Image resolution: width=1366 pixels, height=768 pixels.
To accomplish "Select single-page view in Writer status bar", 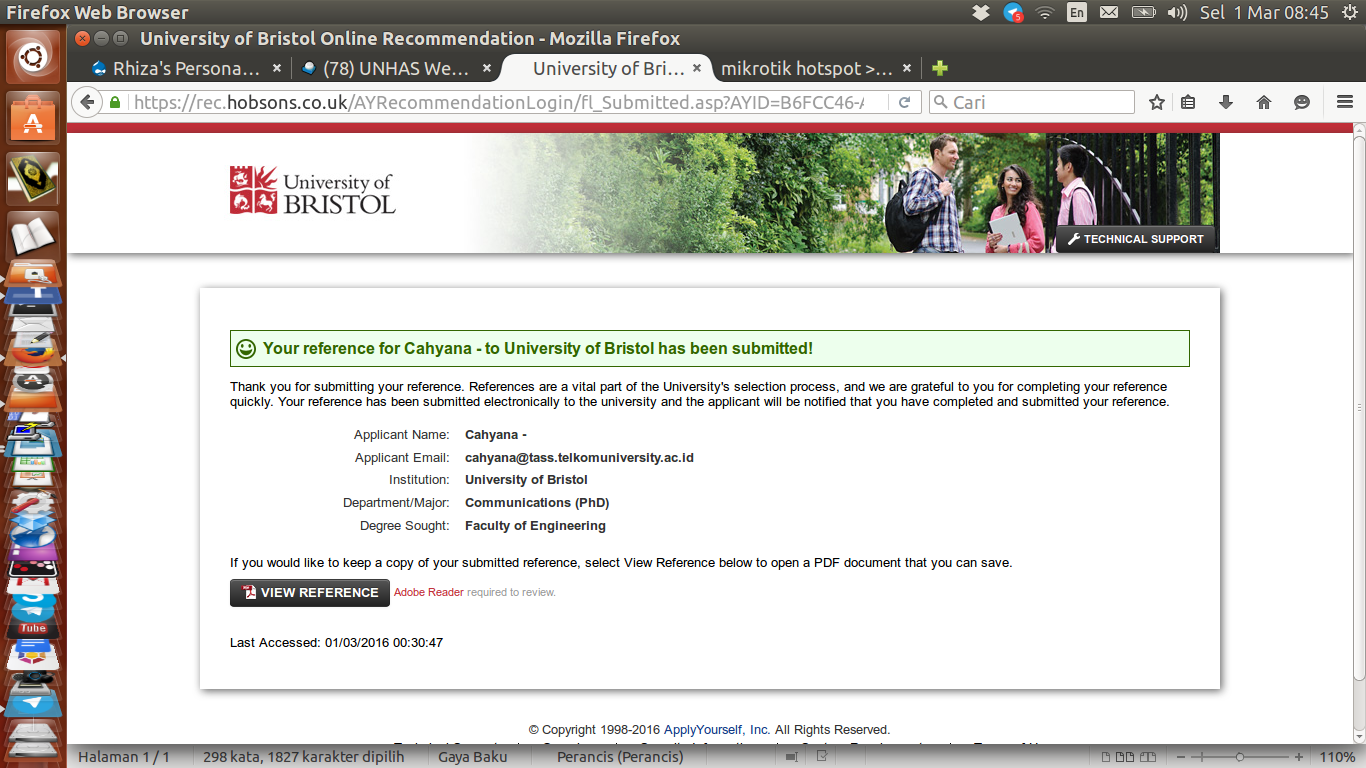I will coord(1108,757).
